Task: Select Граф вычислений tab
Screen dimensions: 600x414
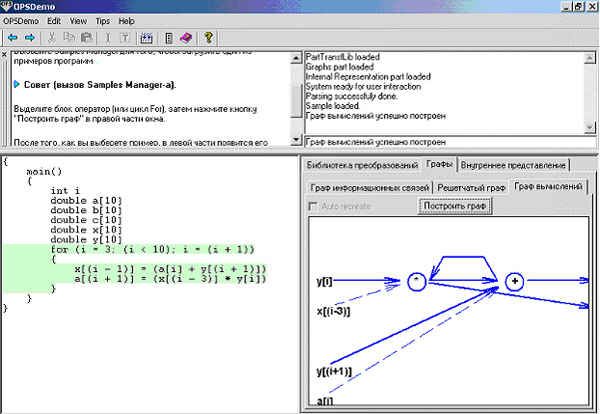Action: pos(548,186)
